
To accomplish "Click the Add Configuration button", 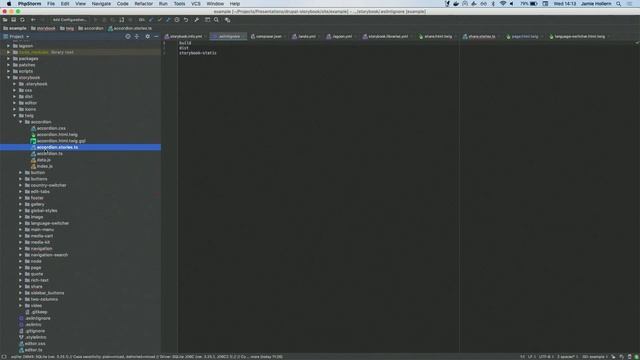I will [x=70, y=20].
